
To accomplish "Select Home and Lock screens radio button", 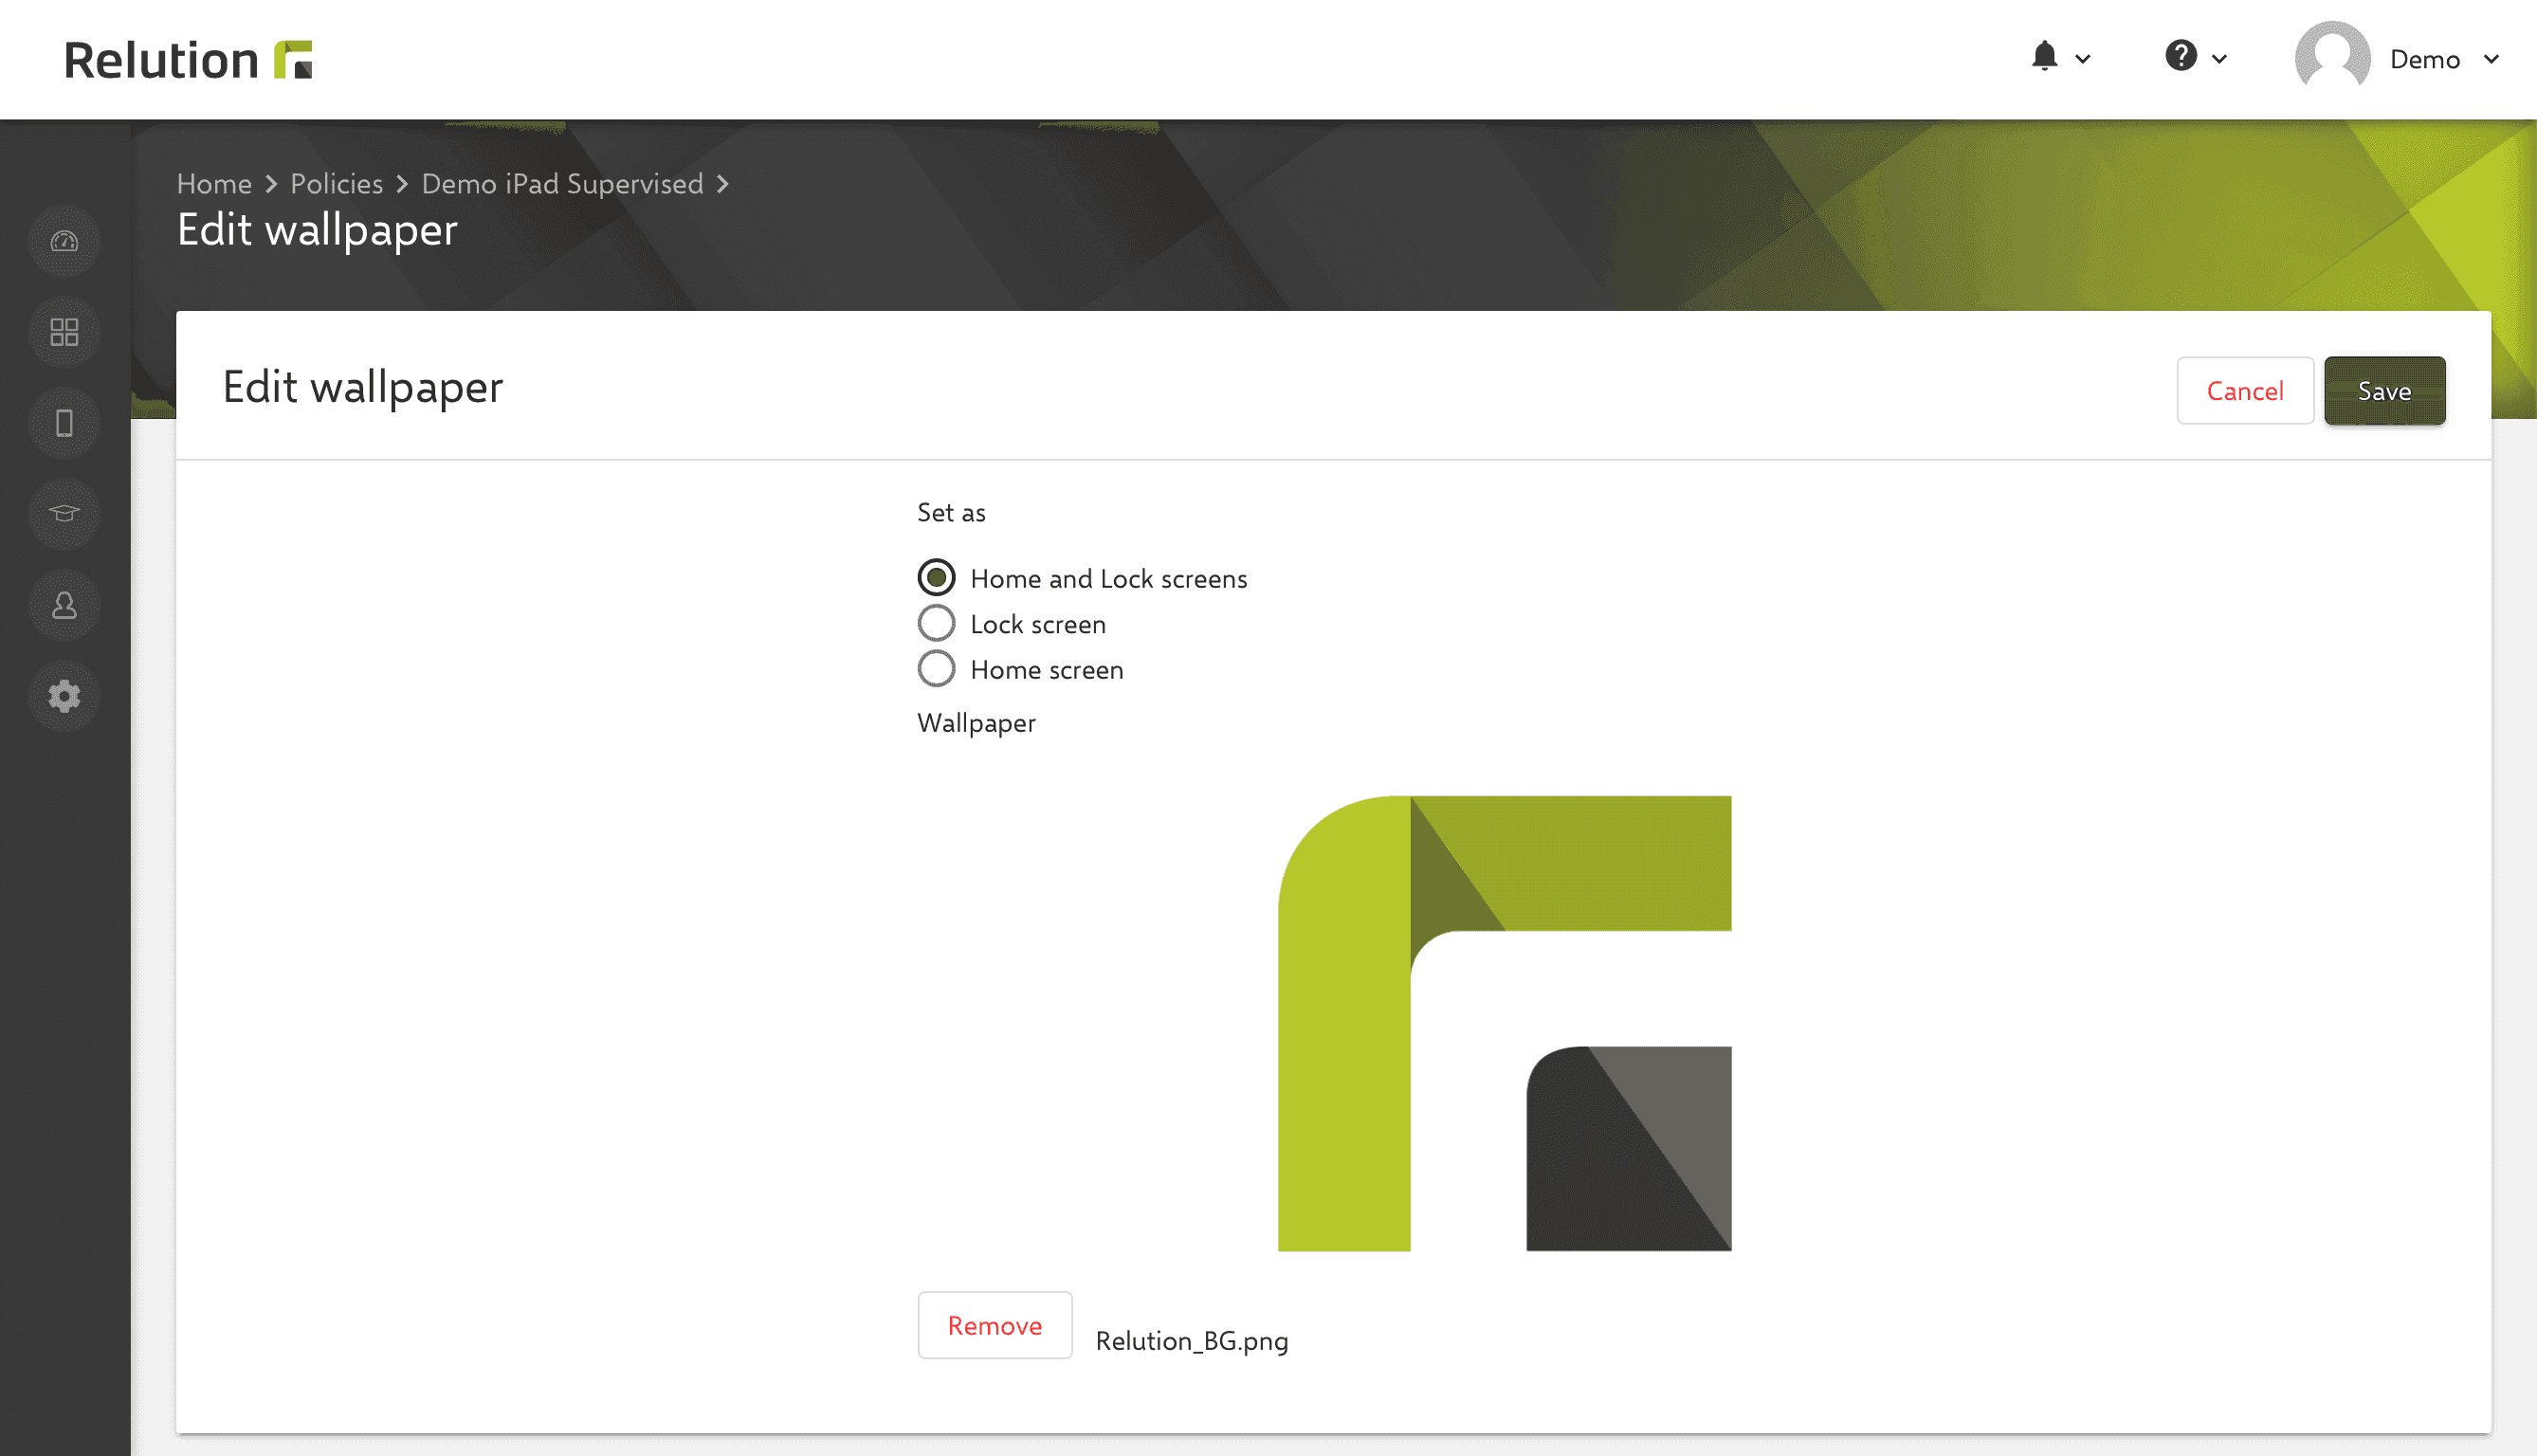I will coord(936,576).
